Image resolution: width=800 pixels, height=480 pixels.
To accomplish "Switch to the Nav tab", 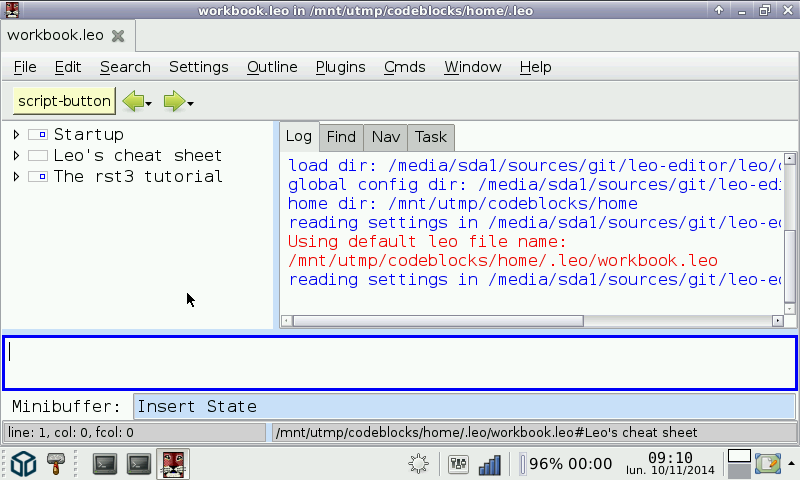I will click(385, 137).
